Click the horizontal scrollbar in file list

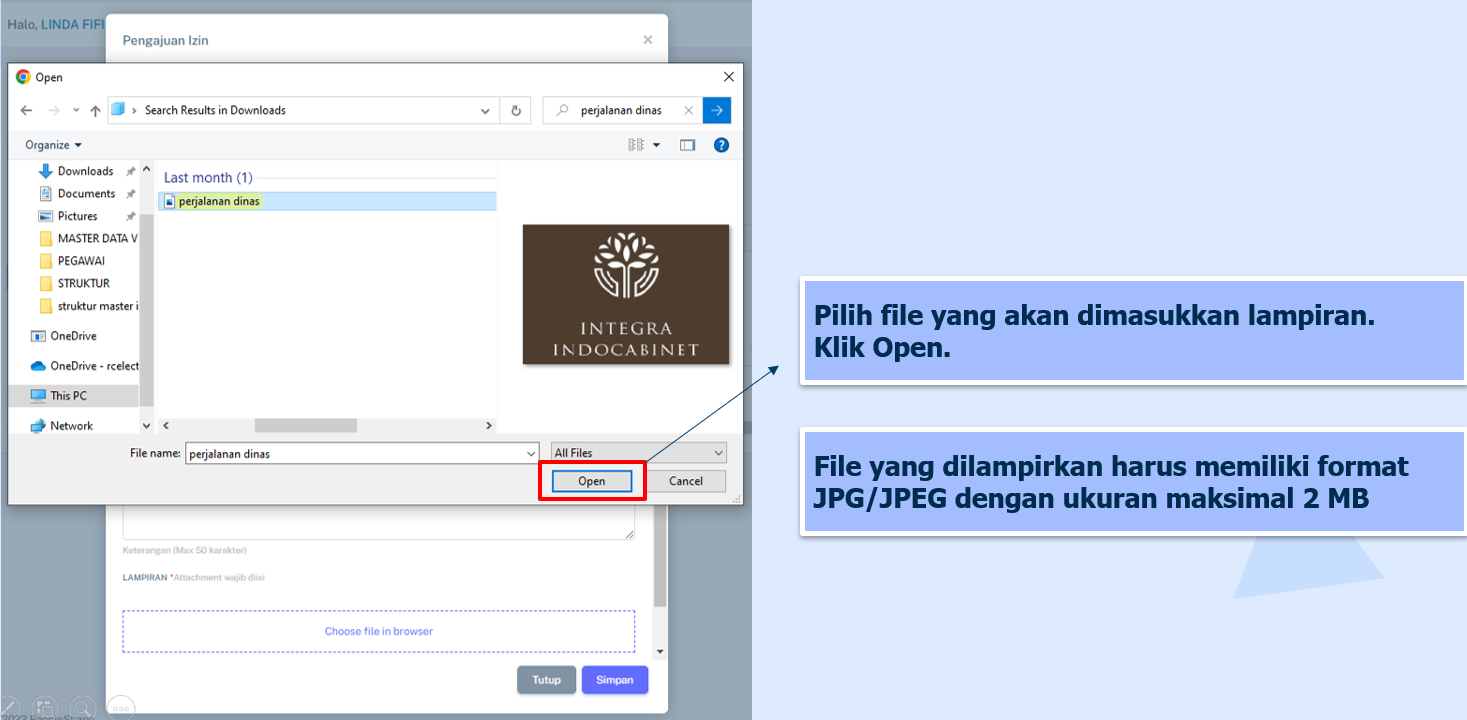tap(305, 426)
